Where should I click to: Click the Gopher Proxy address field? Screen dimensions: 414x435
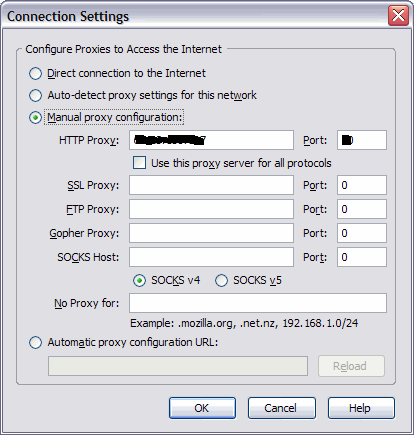(x=211, y=233)
